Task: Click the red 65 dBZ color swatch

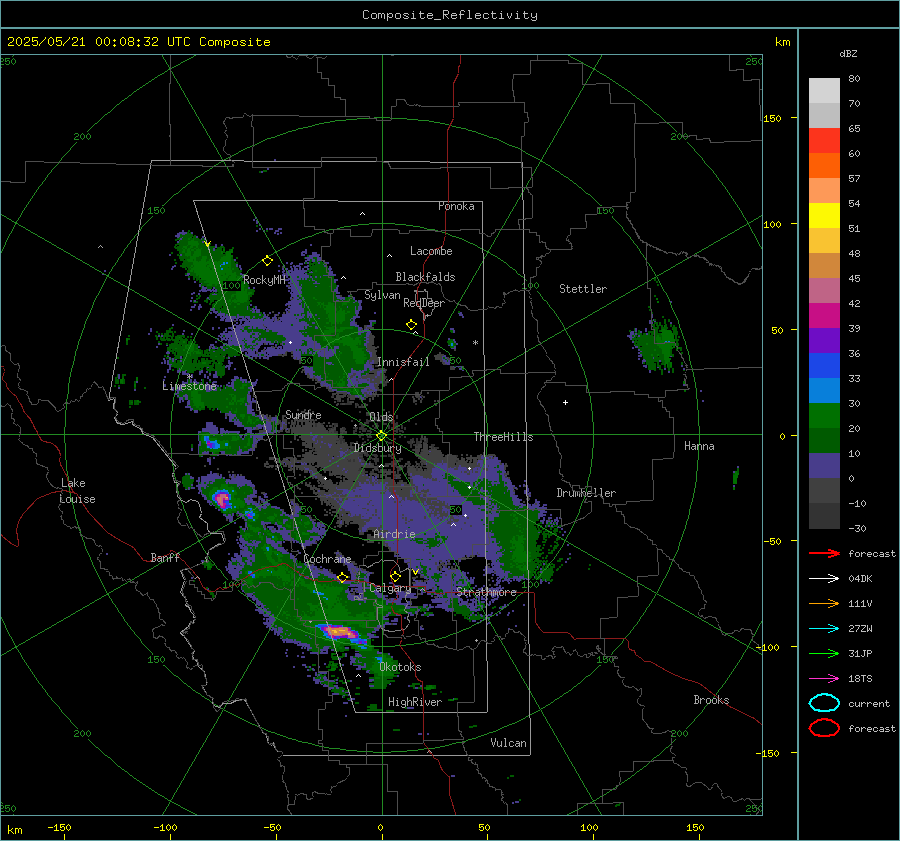Action: (x=824, y=140)
